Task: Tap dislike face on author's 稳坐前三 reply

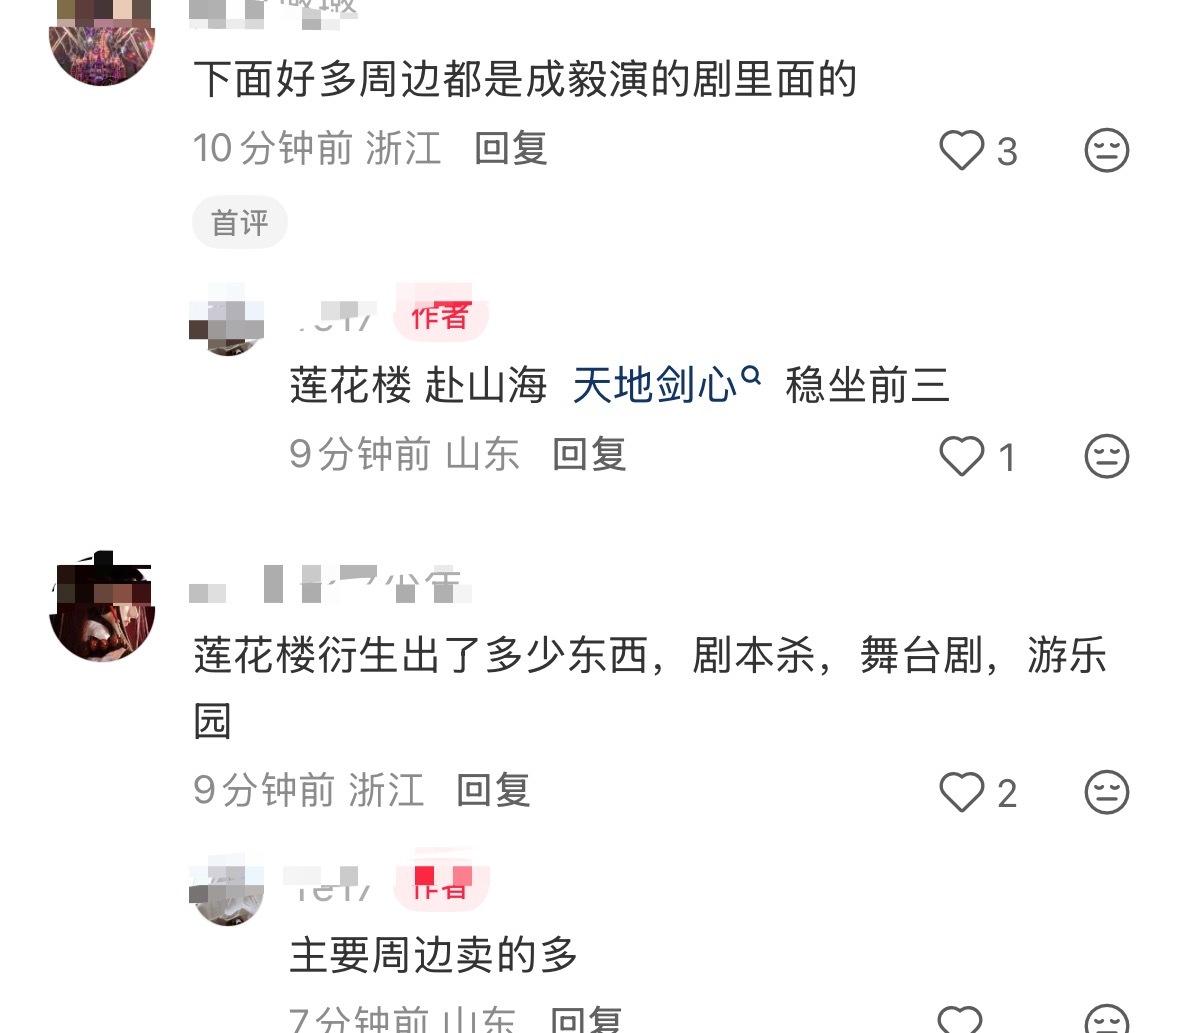Action: coord(1107,456)
